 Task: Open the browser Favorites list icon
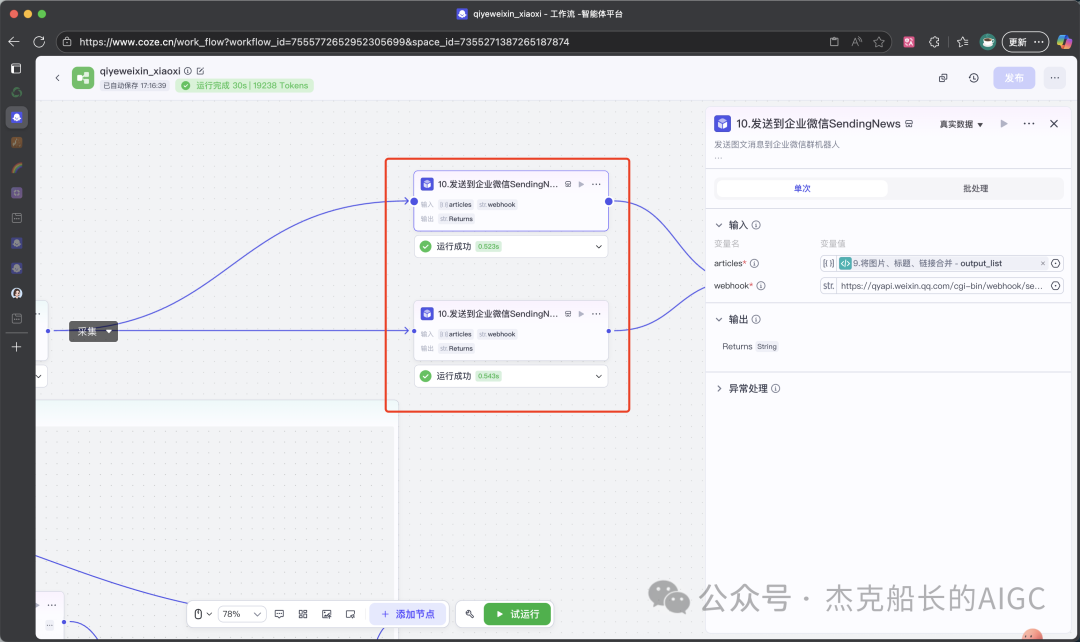point(963,42)
